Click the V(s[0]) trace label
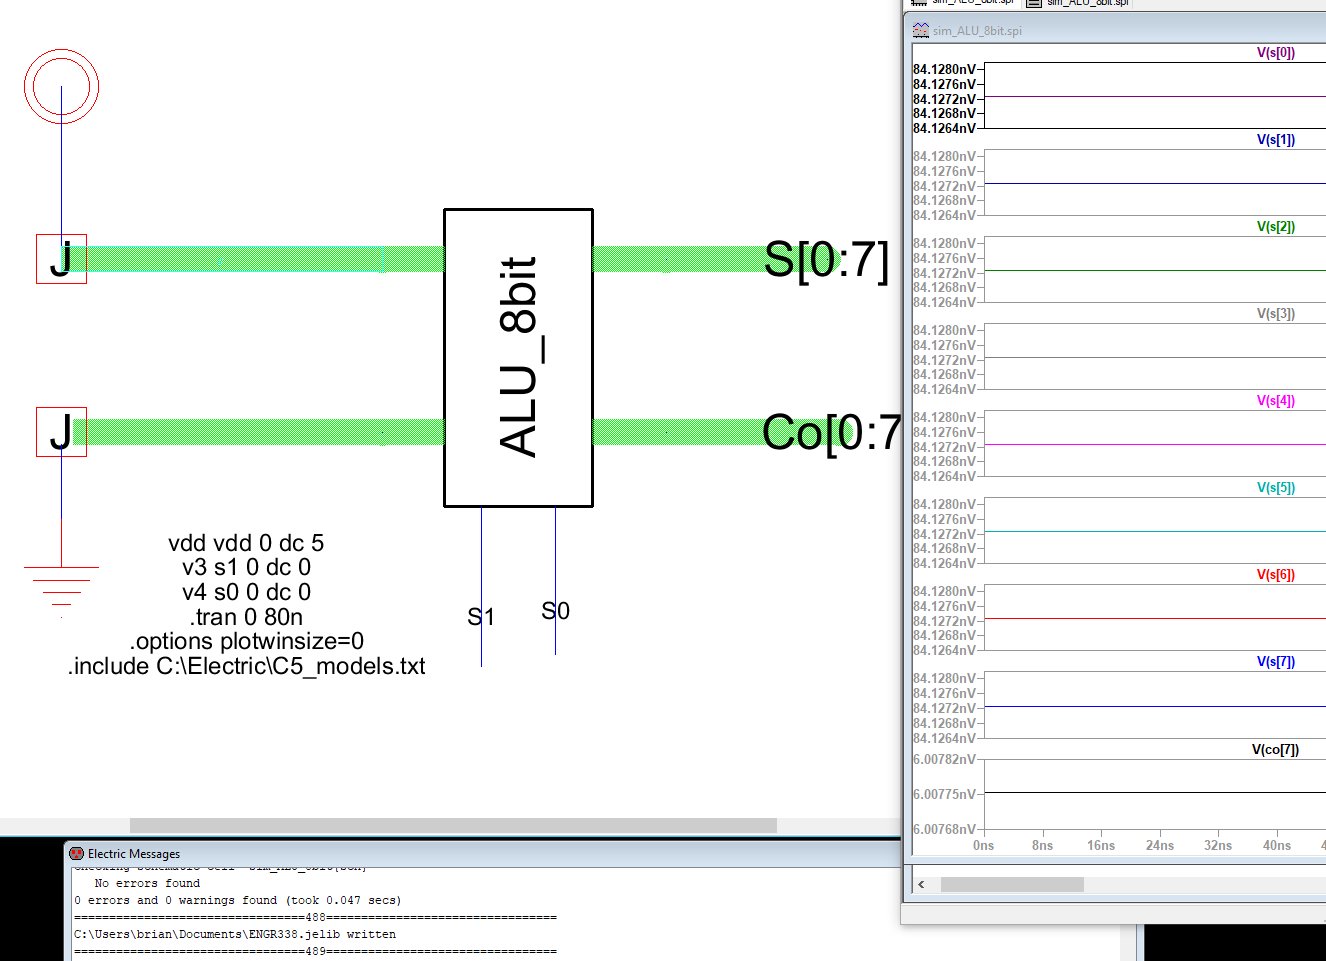The height and width of the screenshot is (961, 1326). coord(1275,53)
